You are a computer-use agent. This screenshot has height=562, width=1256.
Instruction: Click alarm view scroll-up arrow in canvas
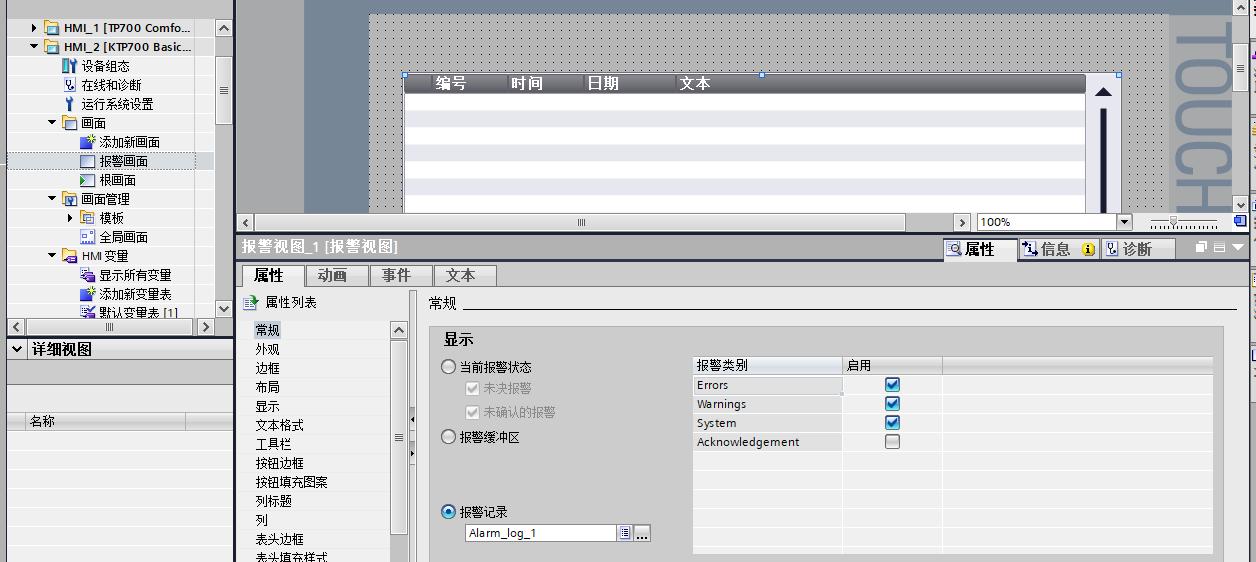pos(1103,92)
